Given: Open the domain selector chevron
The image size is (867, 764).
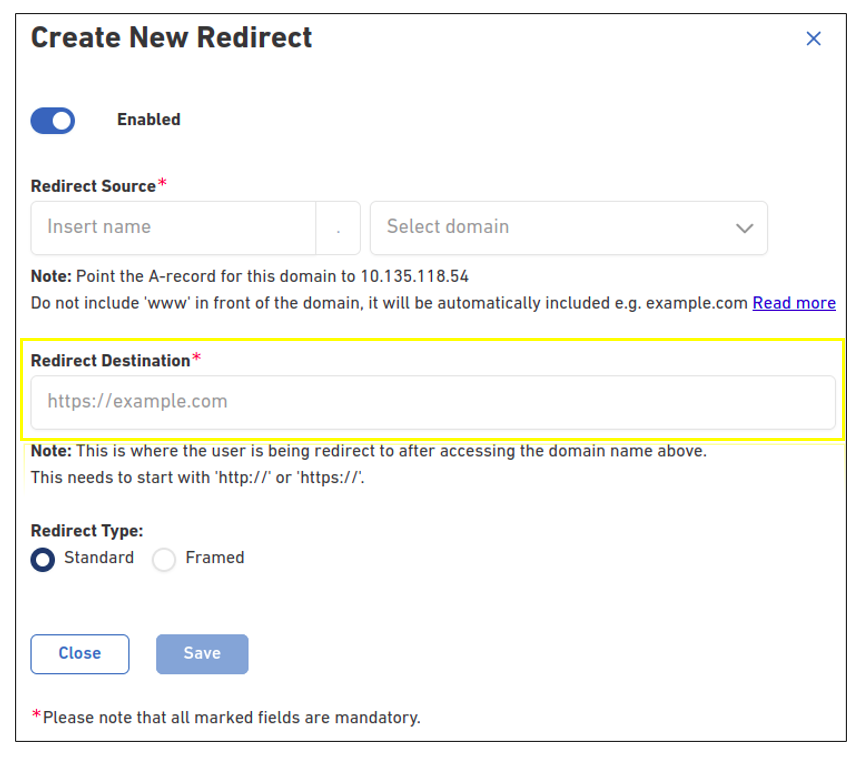Looking at the screenshot, I should coord(743,228).
